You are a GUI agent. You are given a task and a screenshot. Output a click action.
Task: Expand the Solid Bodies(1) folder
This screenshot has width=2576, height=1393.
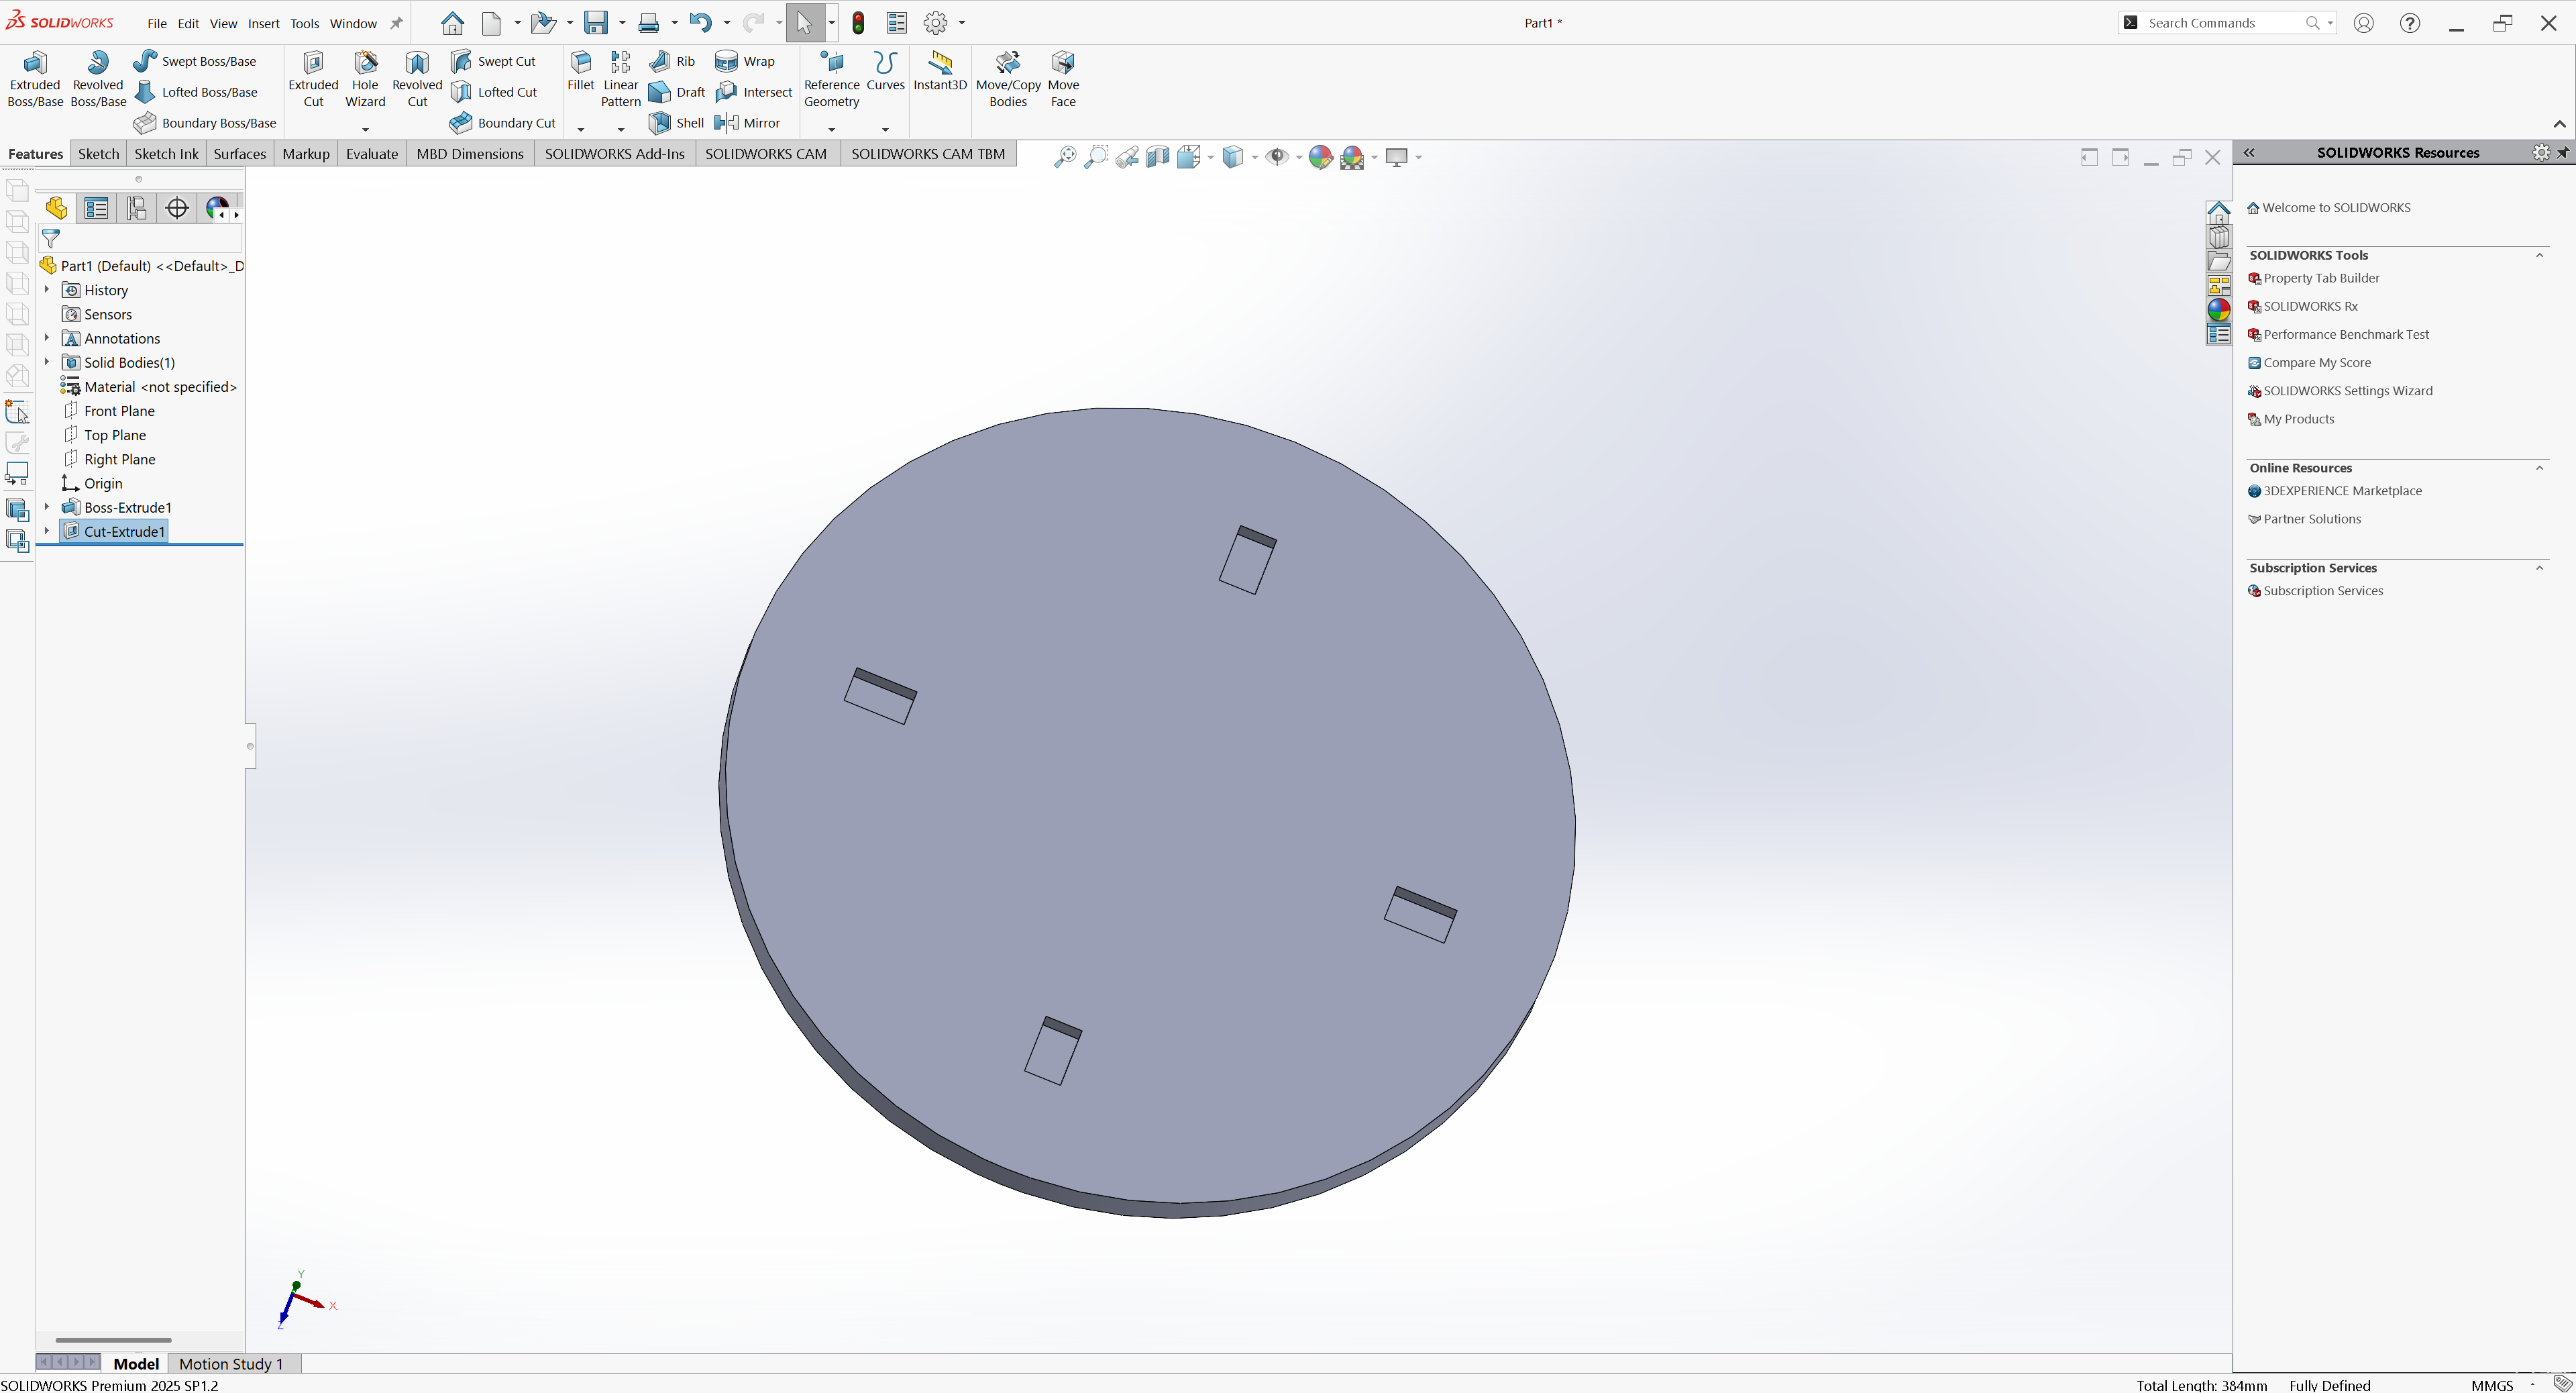[47, 362]
